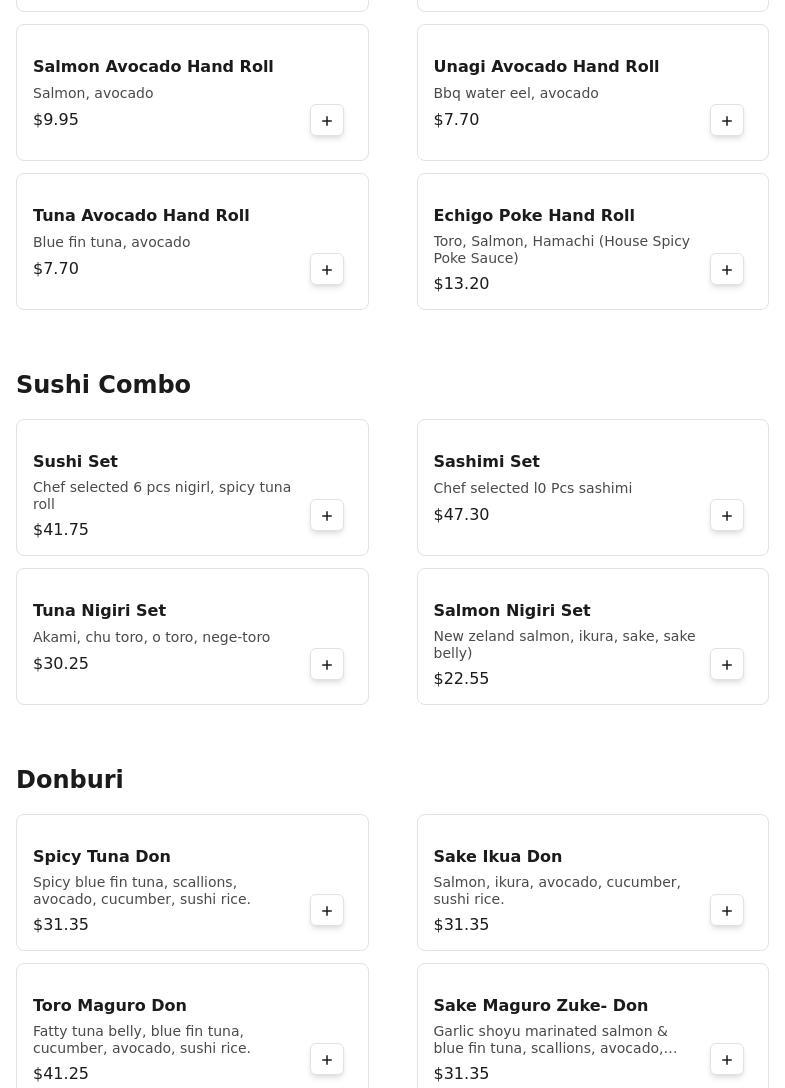Open Spicy Tuna Don item name
The height and width of the screenshot is (1088, 785).
[x=101, y=856]
